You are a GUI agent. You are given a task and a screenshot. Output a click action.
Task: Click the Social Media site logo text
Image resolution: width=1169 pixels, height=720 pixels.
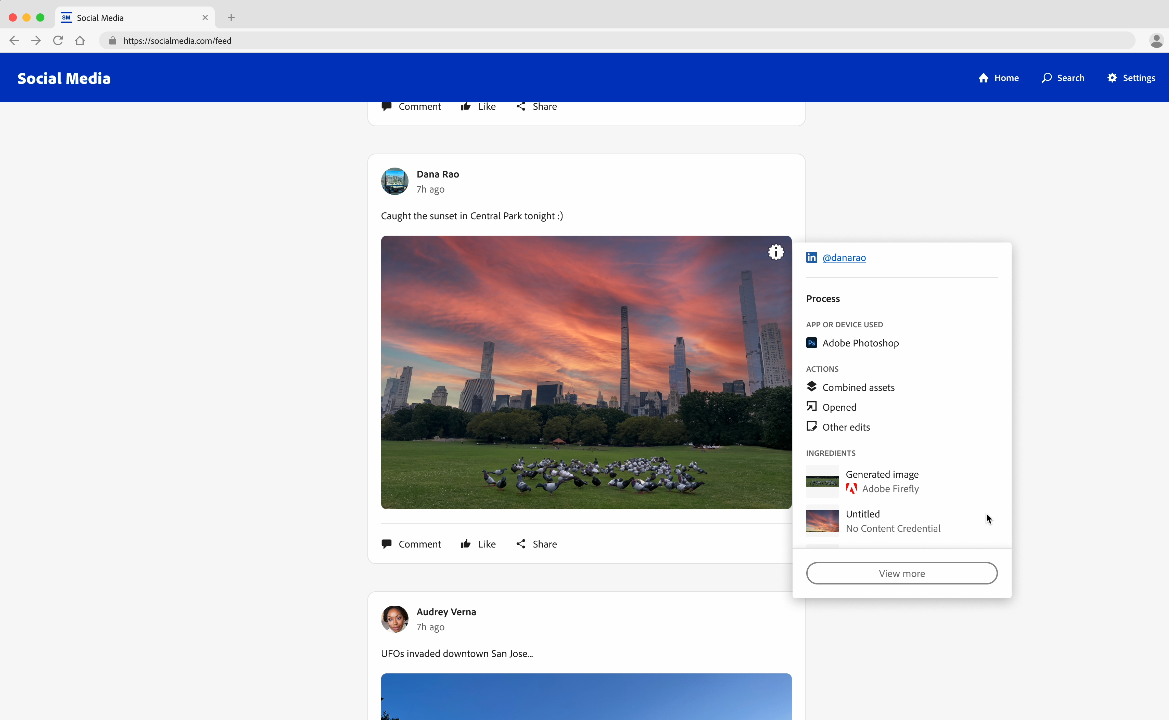[64, 78]
